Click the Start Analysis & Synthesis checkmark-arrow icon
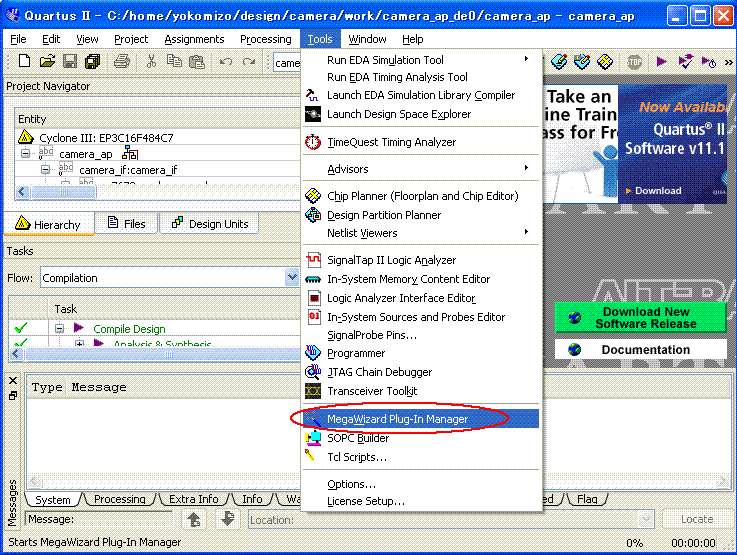This screenshot has height=555, width=737. 685,62
